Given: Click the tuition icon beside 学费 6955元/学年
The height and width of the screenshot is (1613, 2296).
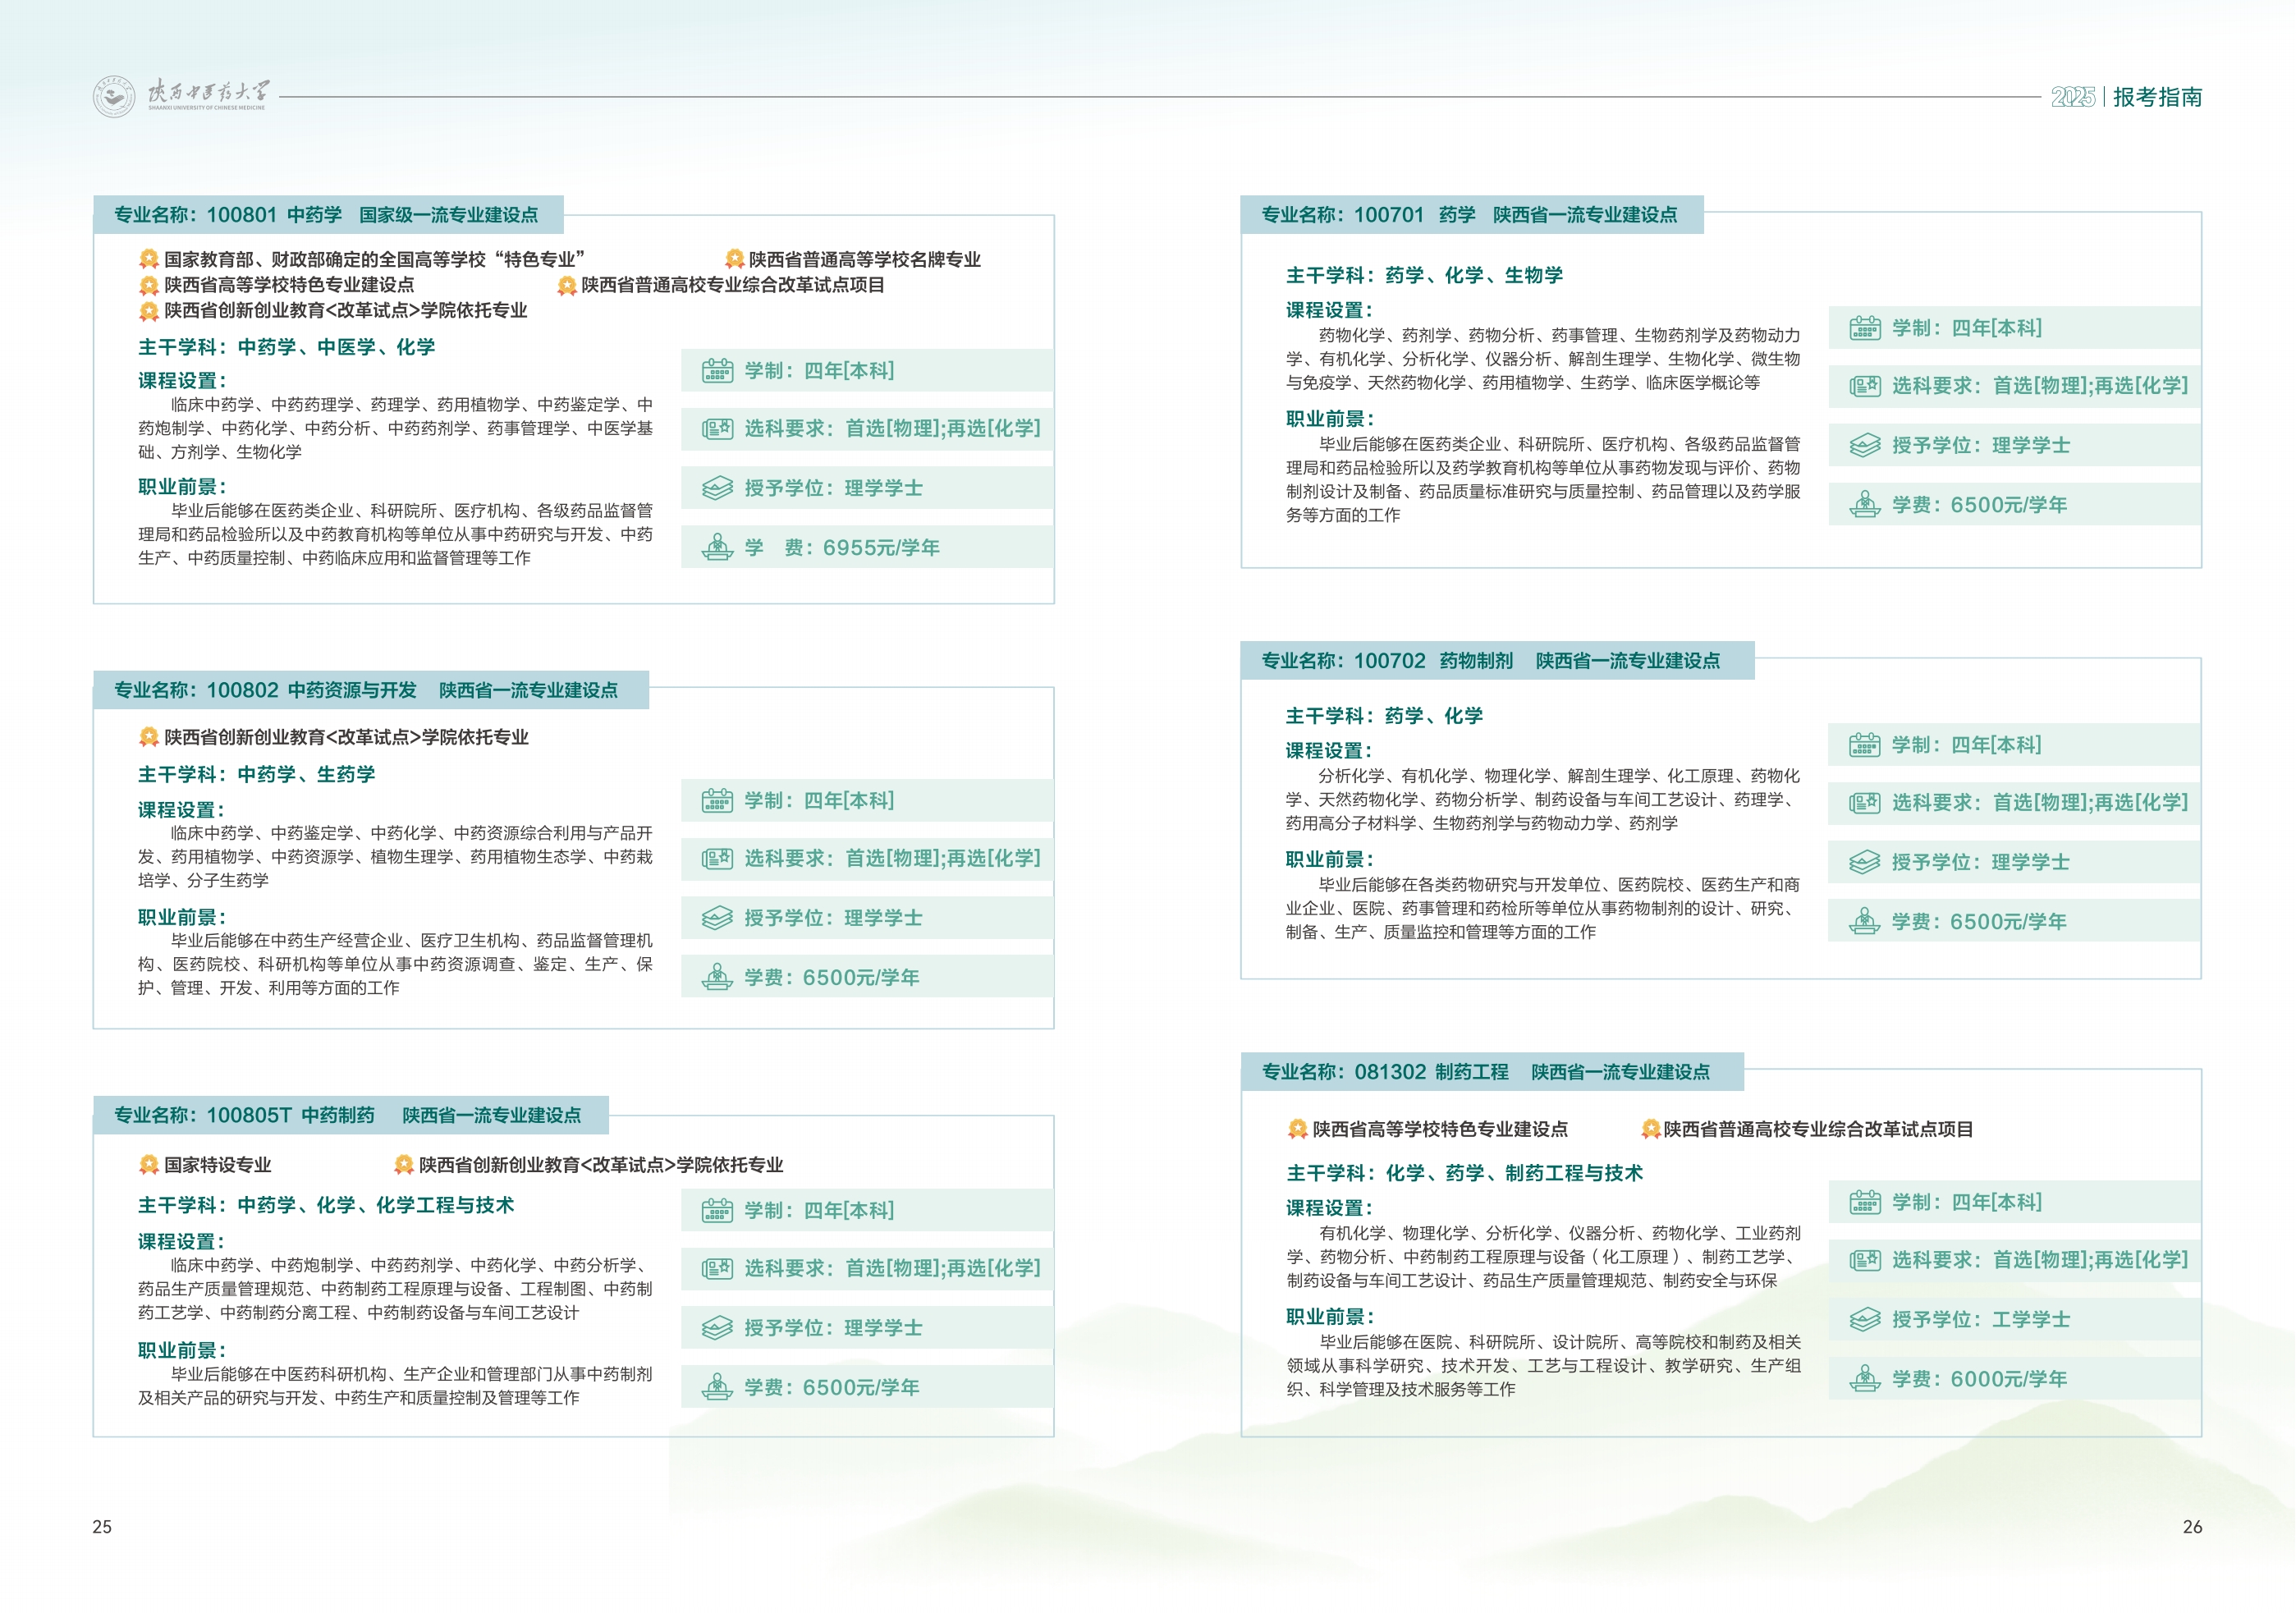Looking at the screenshot, I should 717,548.
